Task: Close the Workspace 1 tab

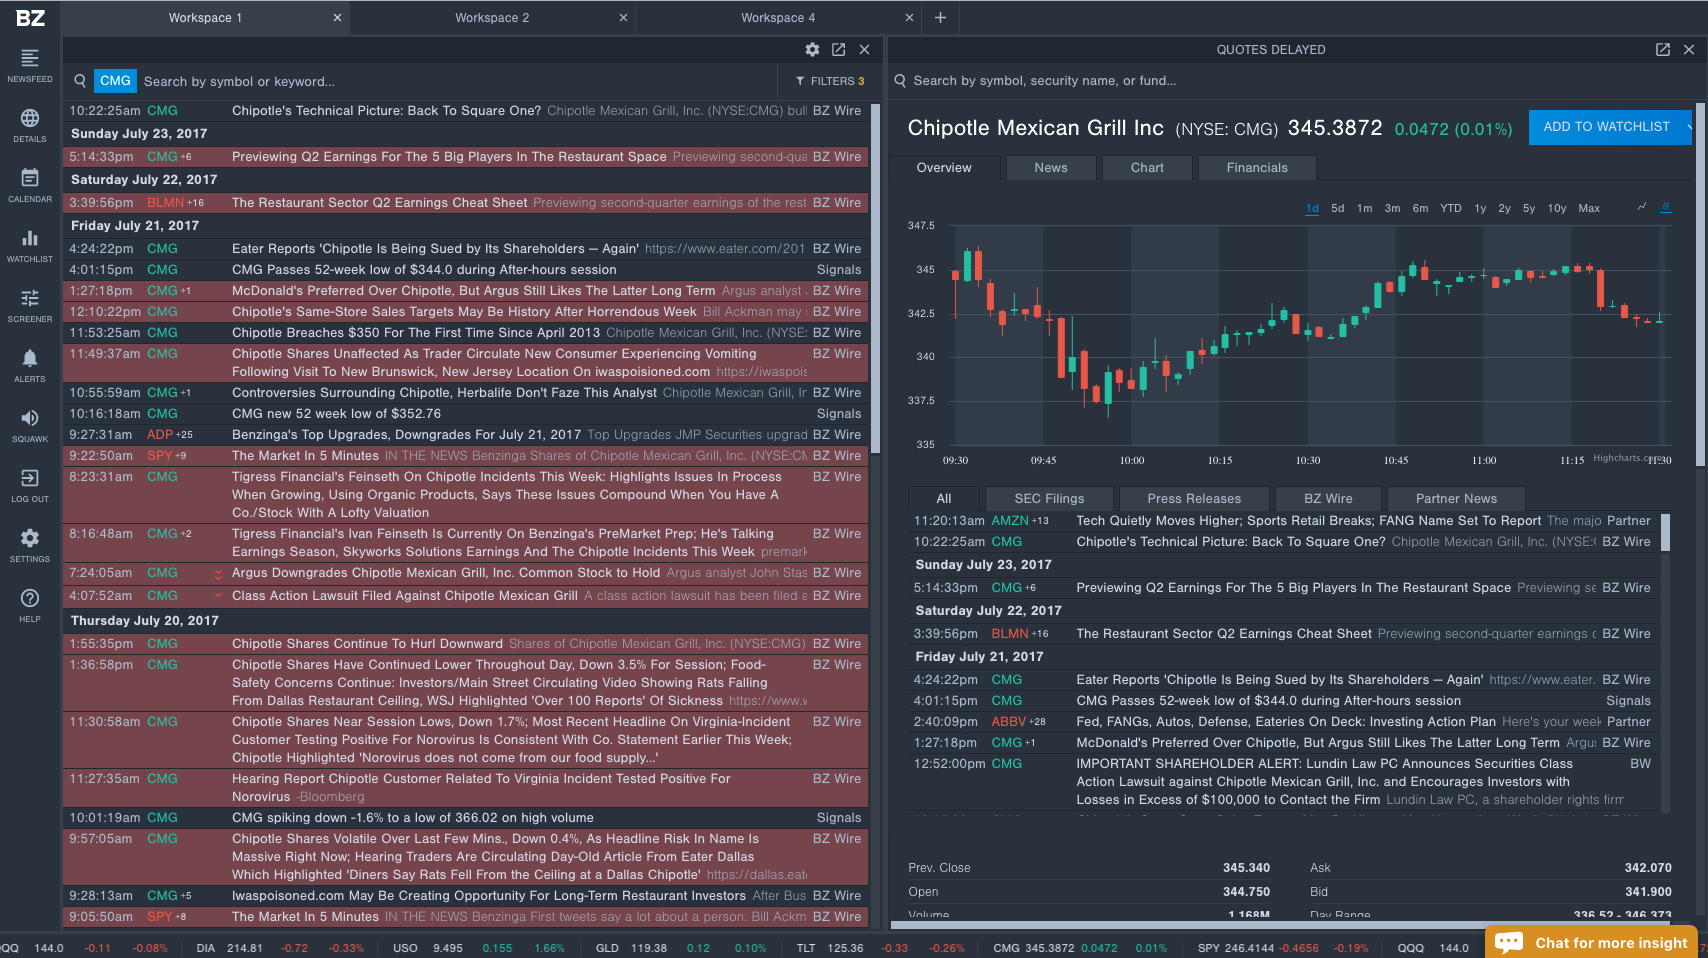Action: (337, 18)
